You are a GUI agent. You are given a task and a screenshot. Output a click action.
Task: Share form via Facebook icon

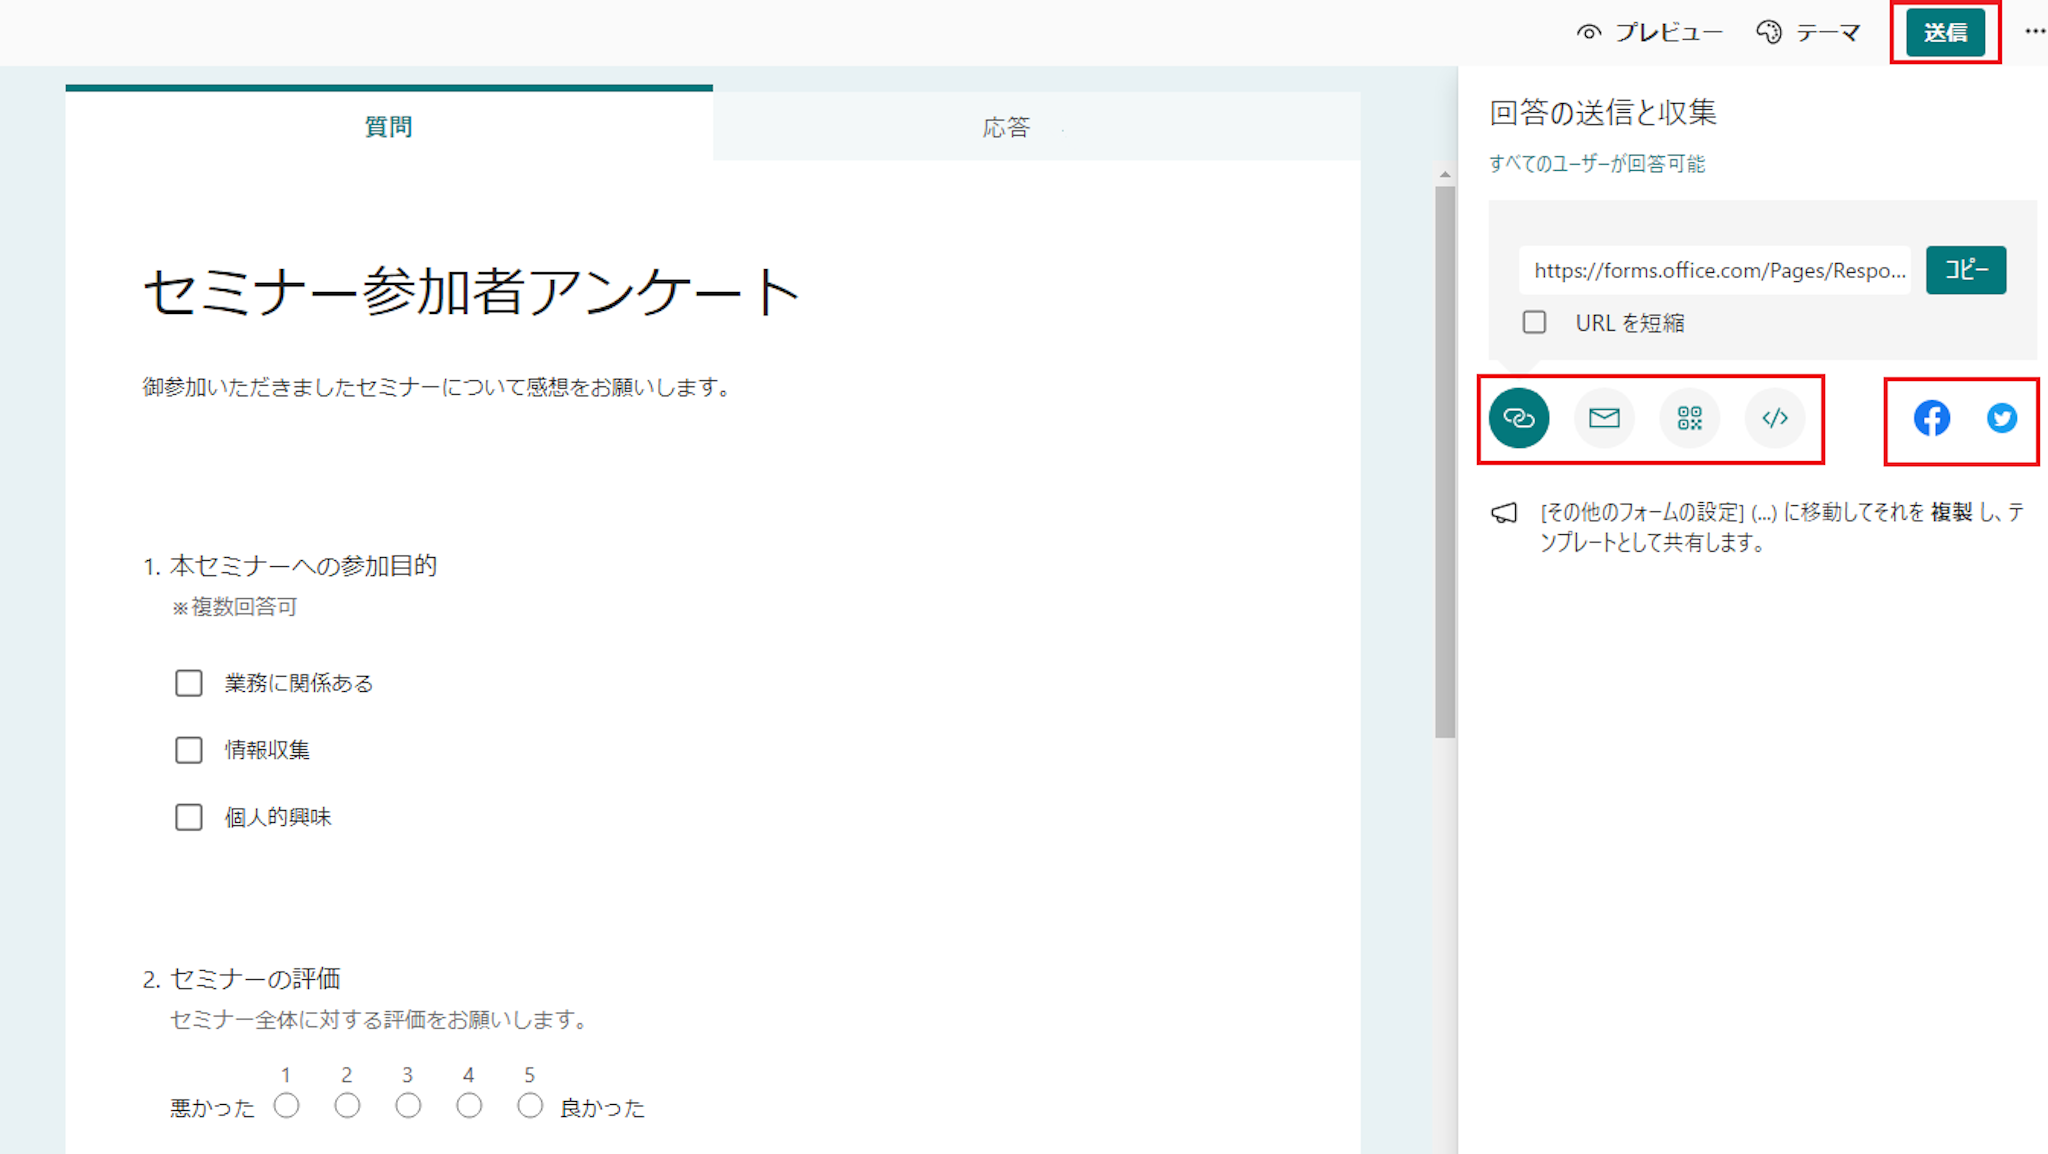pos(1931,418)
